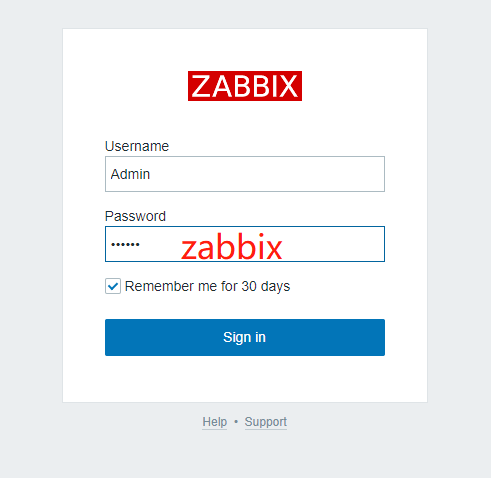Screen dimensions: 491x478
Task: Click the dot separator between Help and Support
Action: [236, 422]
